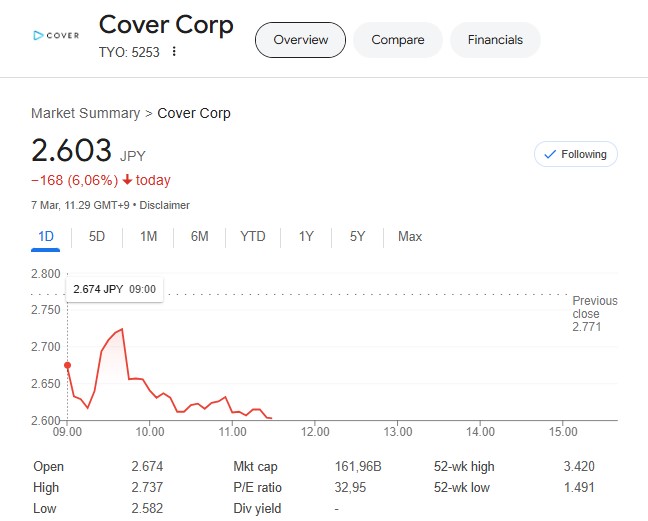This screenshot has height=521, width=648.
Task: Click the 2.674 JPY 09:00 tooltip
Action: [114, 289]
